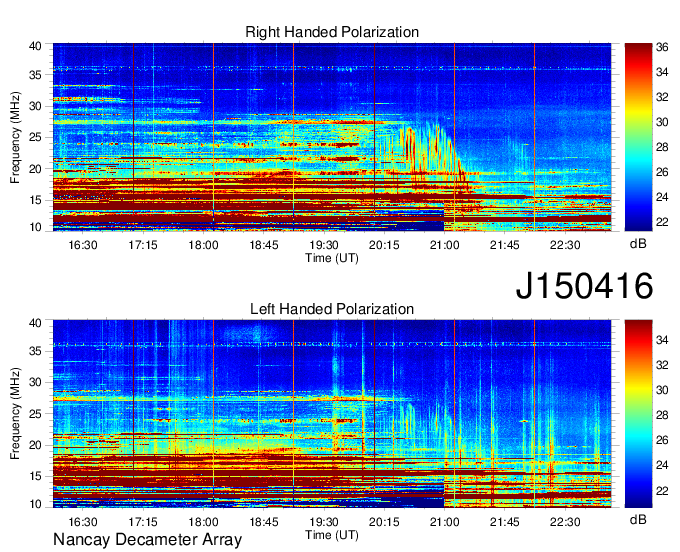Image resolution: width=680 pixels, height=552 pixels.
Task: Click 17:15 tick on the top plot
Action: point(143,245)
